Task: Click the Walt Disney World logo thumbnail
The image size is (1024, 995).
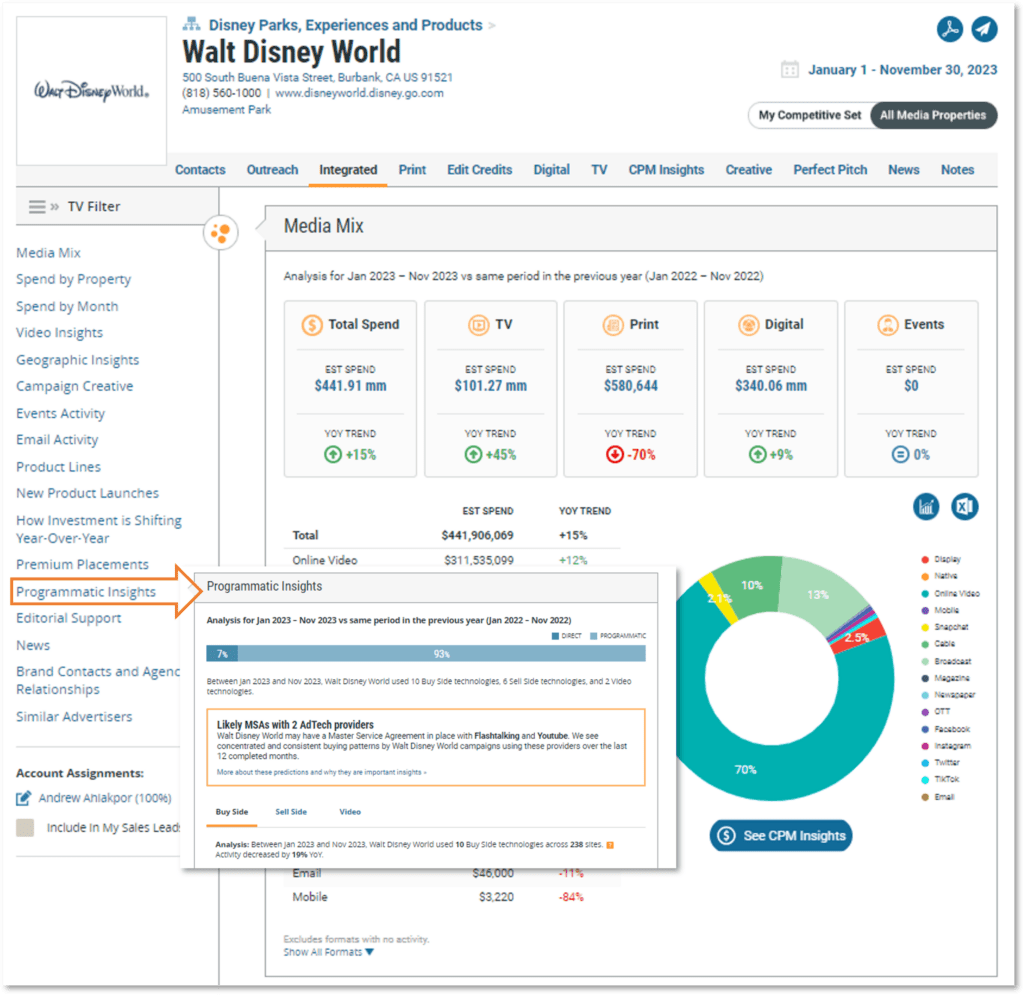Action: 91,91
